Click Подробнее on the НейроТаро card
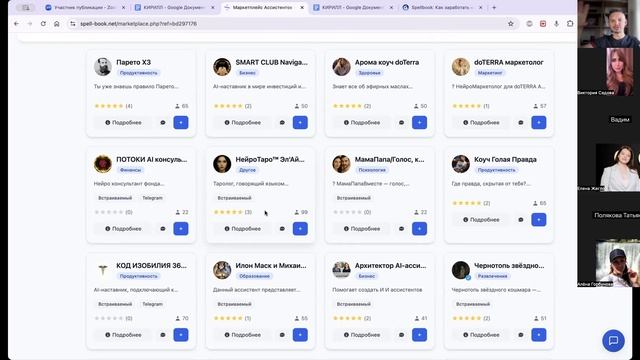Viewport: 640px width, 360px height. 242,229
